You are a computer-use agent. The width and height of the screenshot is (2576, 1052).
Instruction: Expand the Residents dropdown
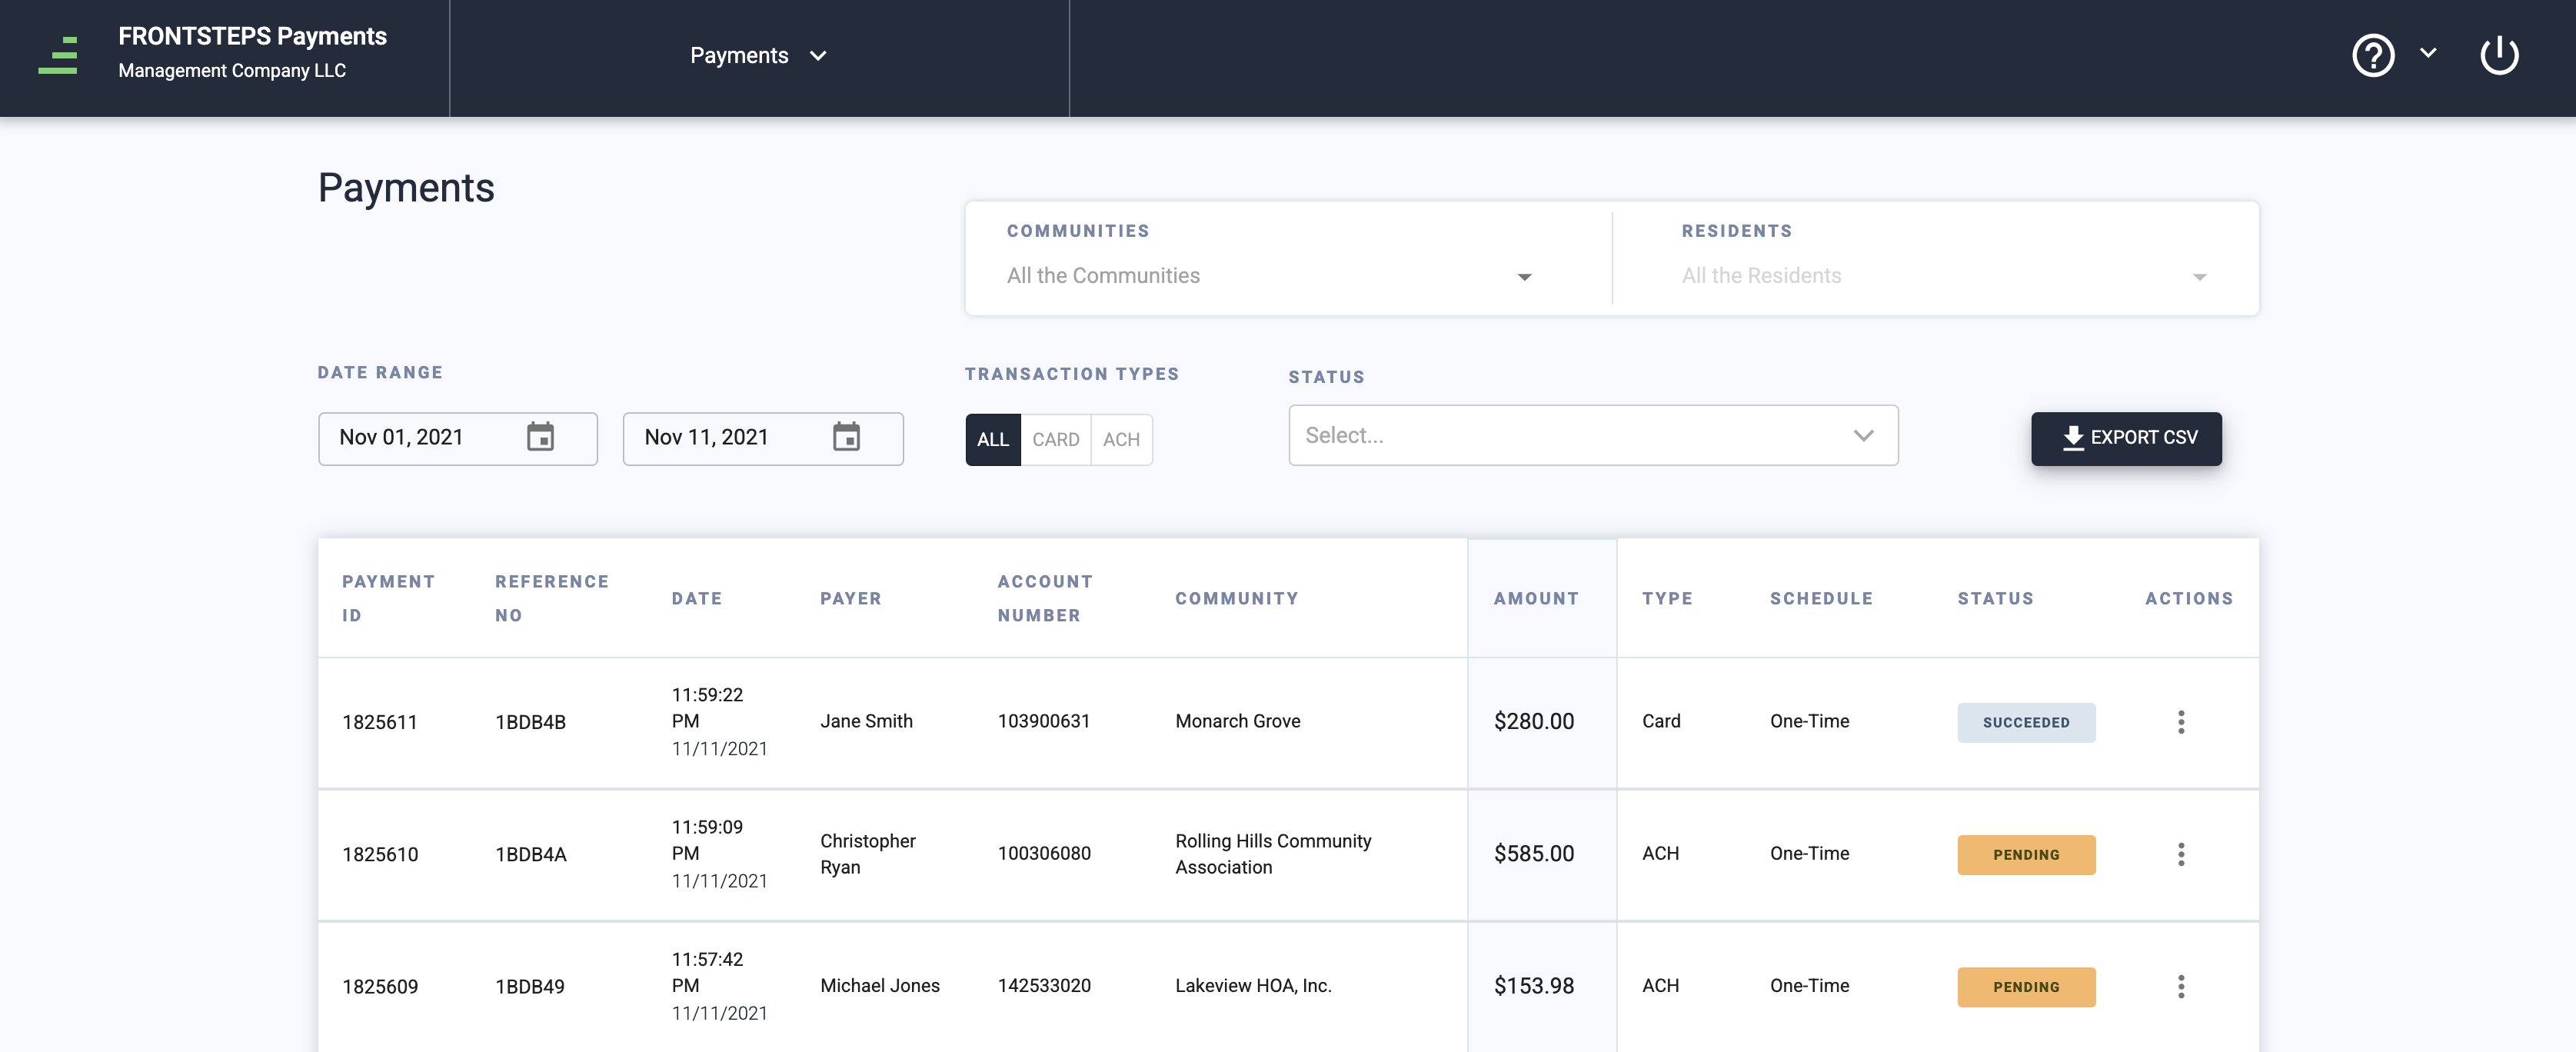[2199, 277]
